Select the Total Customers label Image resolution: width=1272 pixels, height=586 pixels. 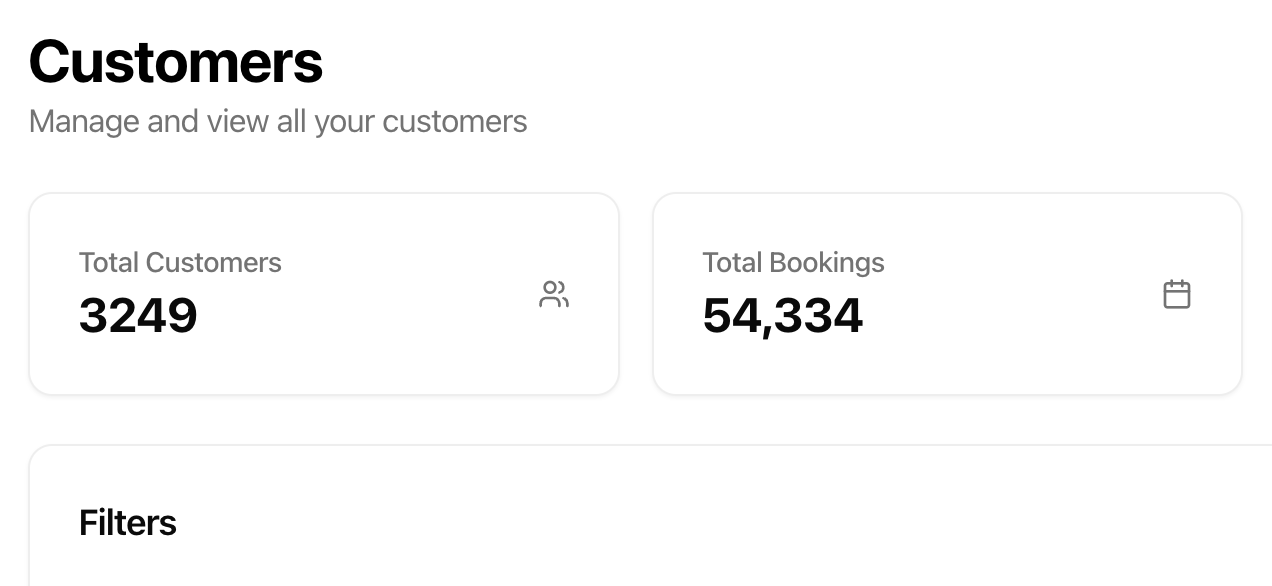point(180,263)
